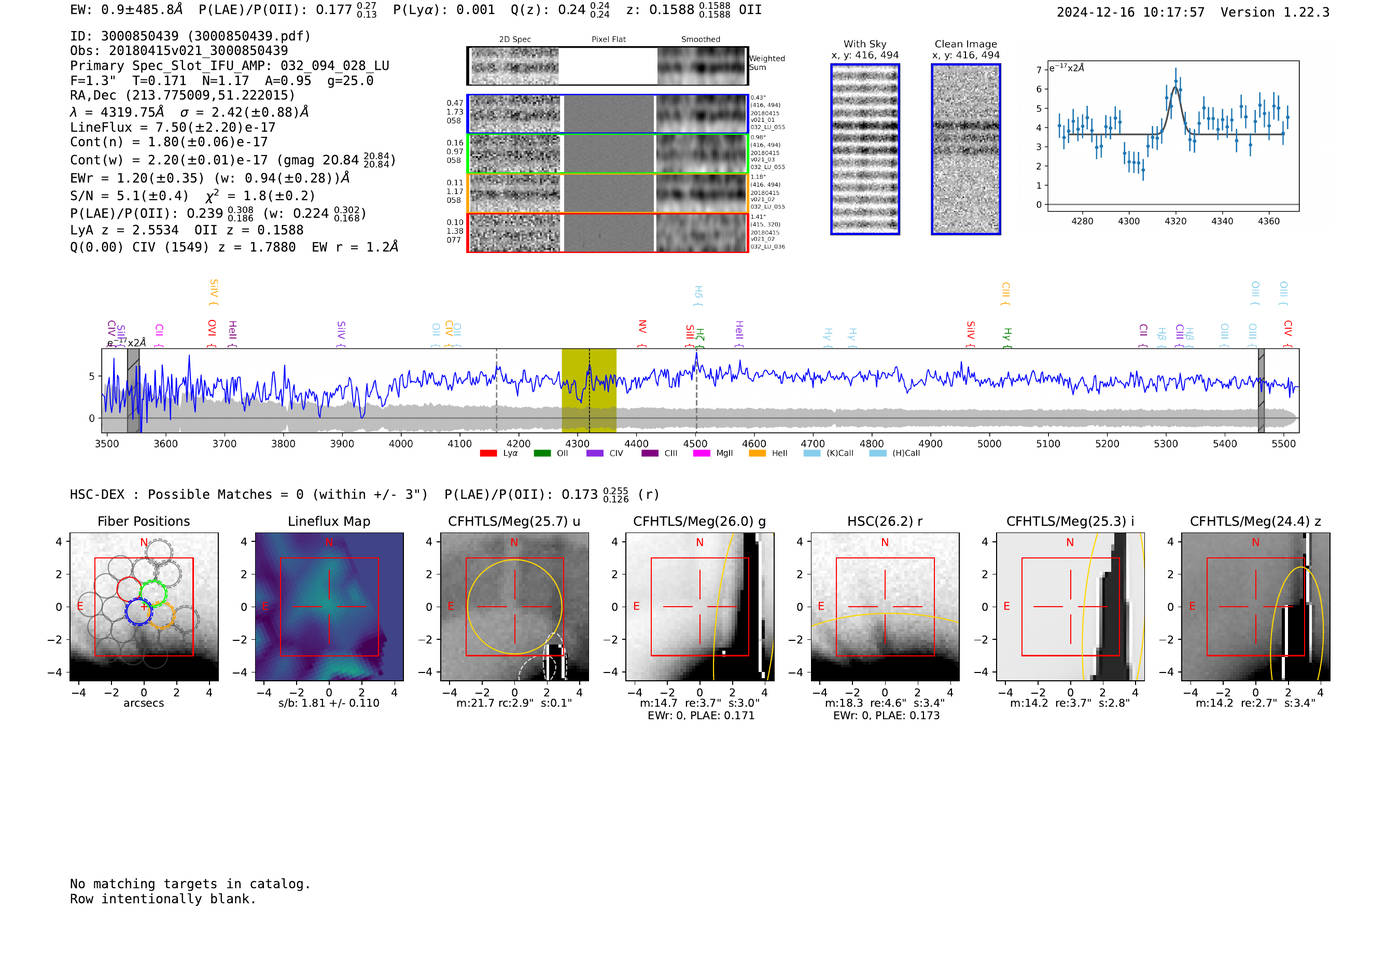This screenshot has width=1400, height=953.
Task: Click the HeII orange legend swatch
Action: point(757,453)
